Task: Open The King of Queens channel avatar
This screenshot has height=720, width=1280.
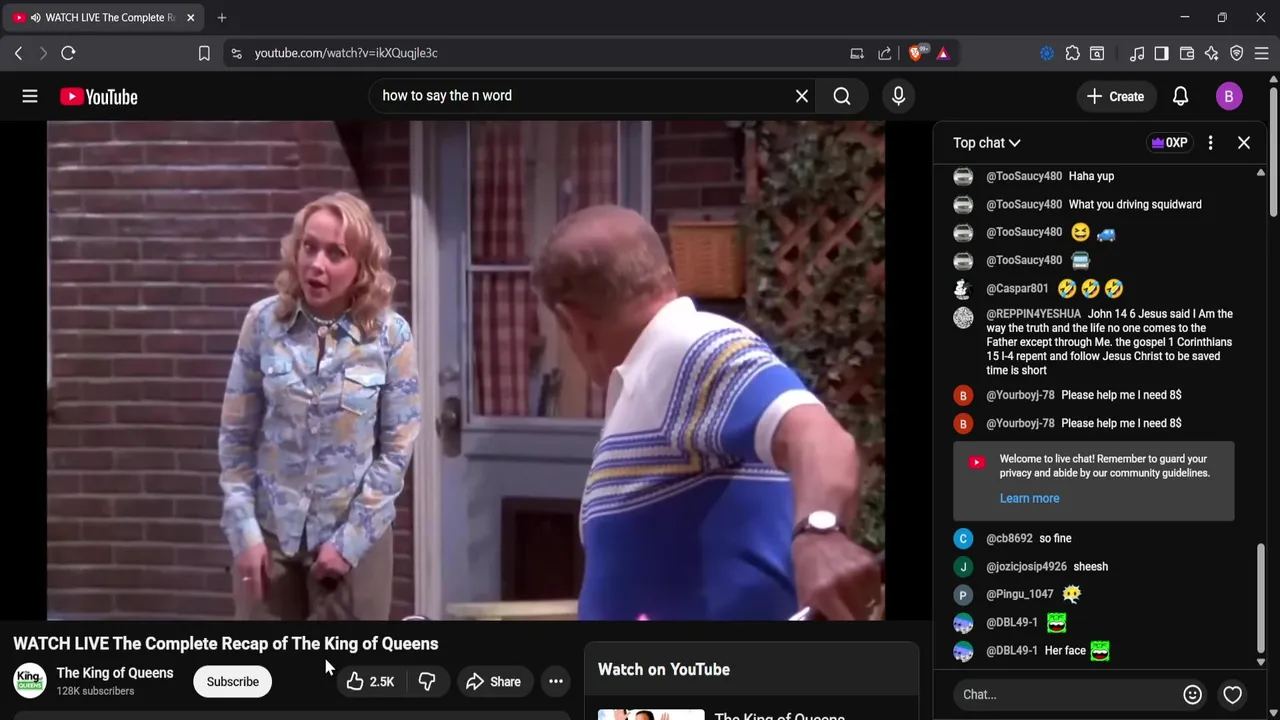Action: point(30,681)
